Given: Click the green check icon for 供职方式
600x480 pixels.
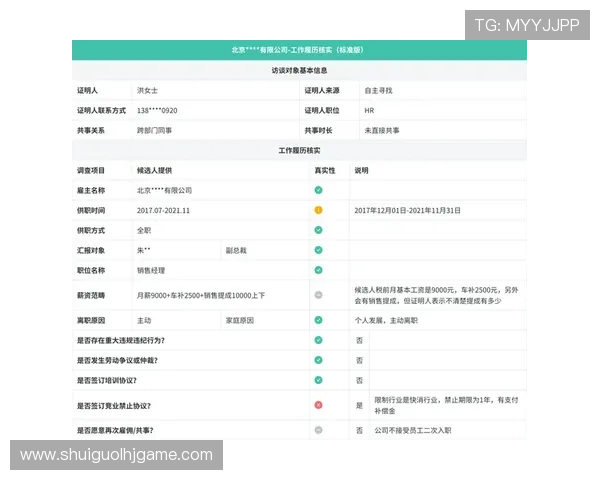Looking at the screenshot, I should [318, 230].
